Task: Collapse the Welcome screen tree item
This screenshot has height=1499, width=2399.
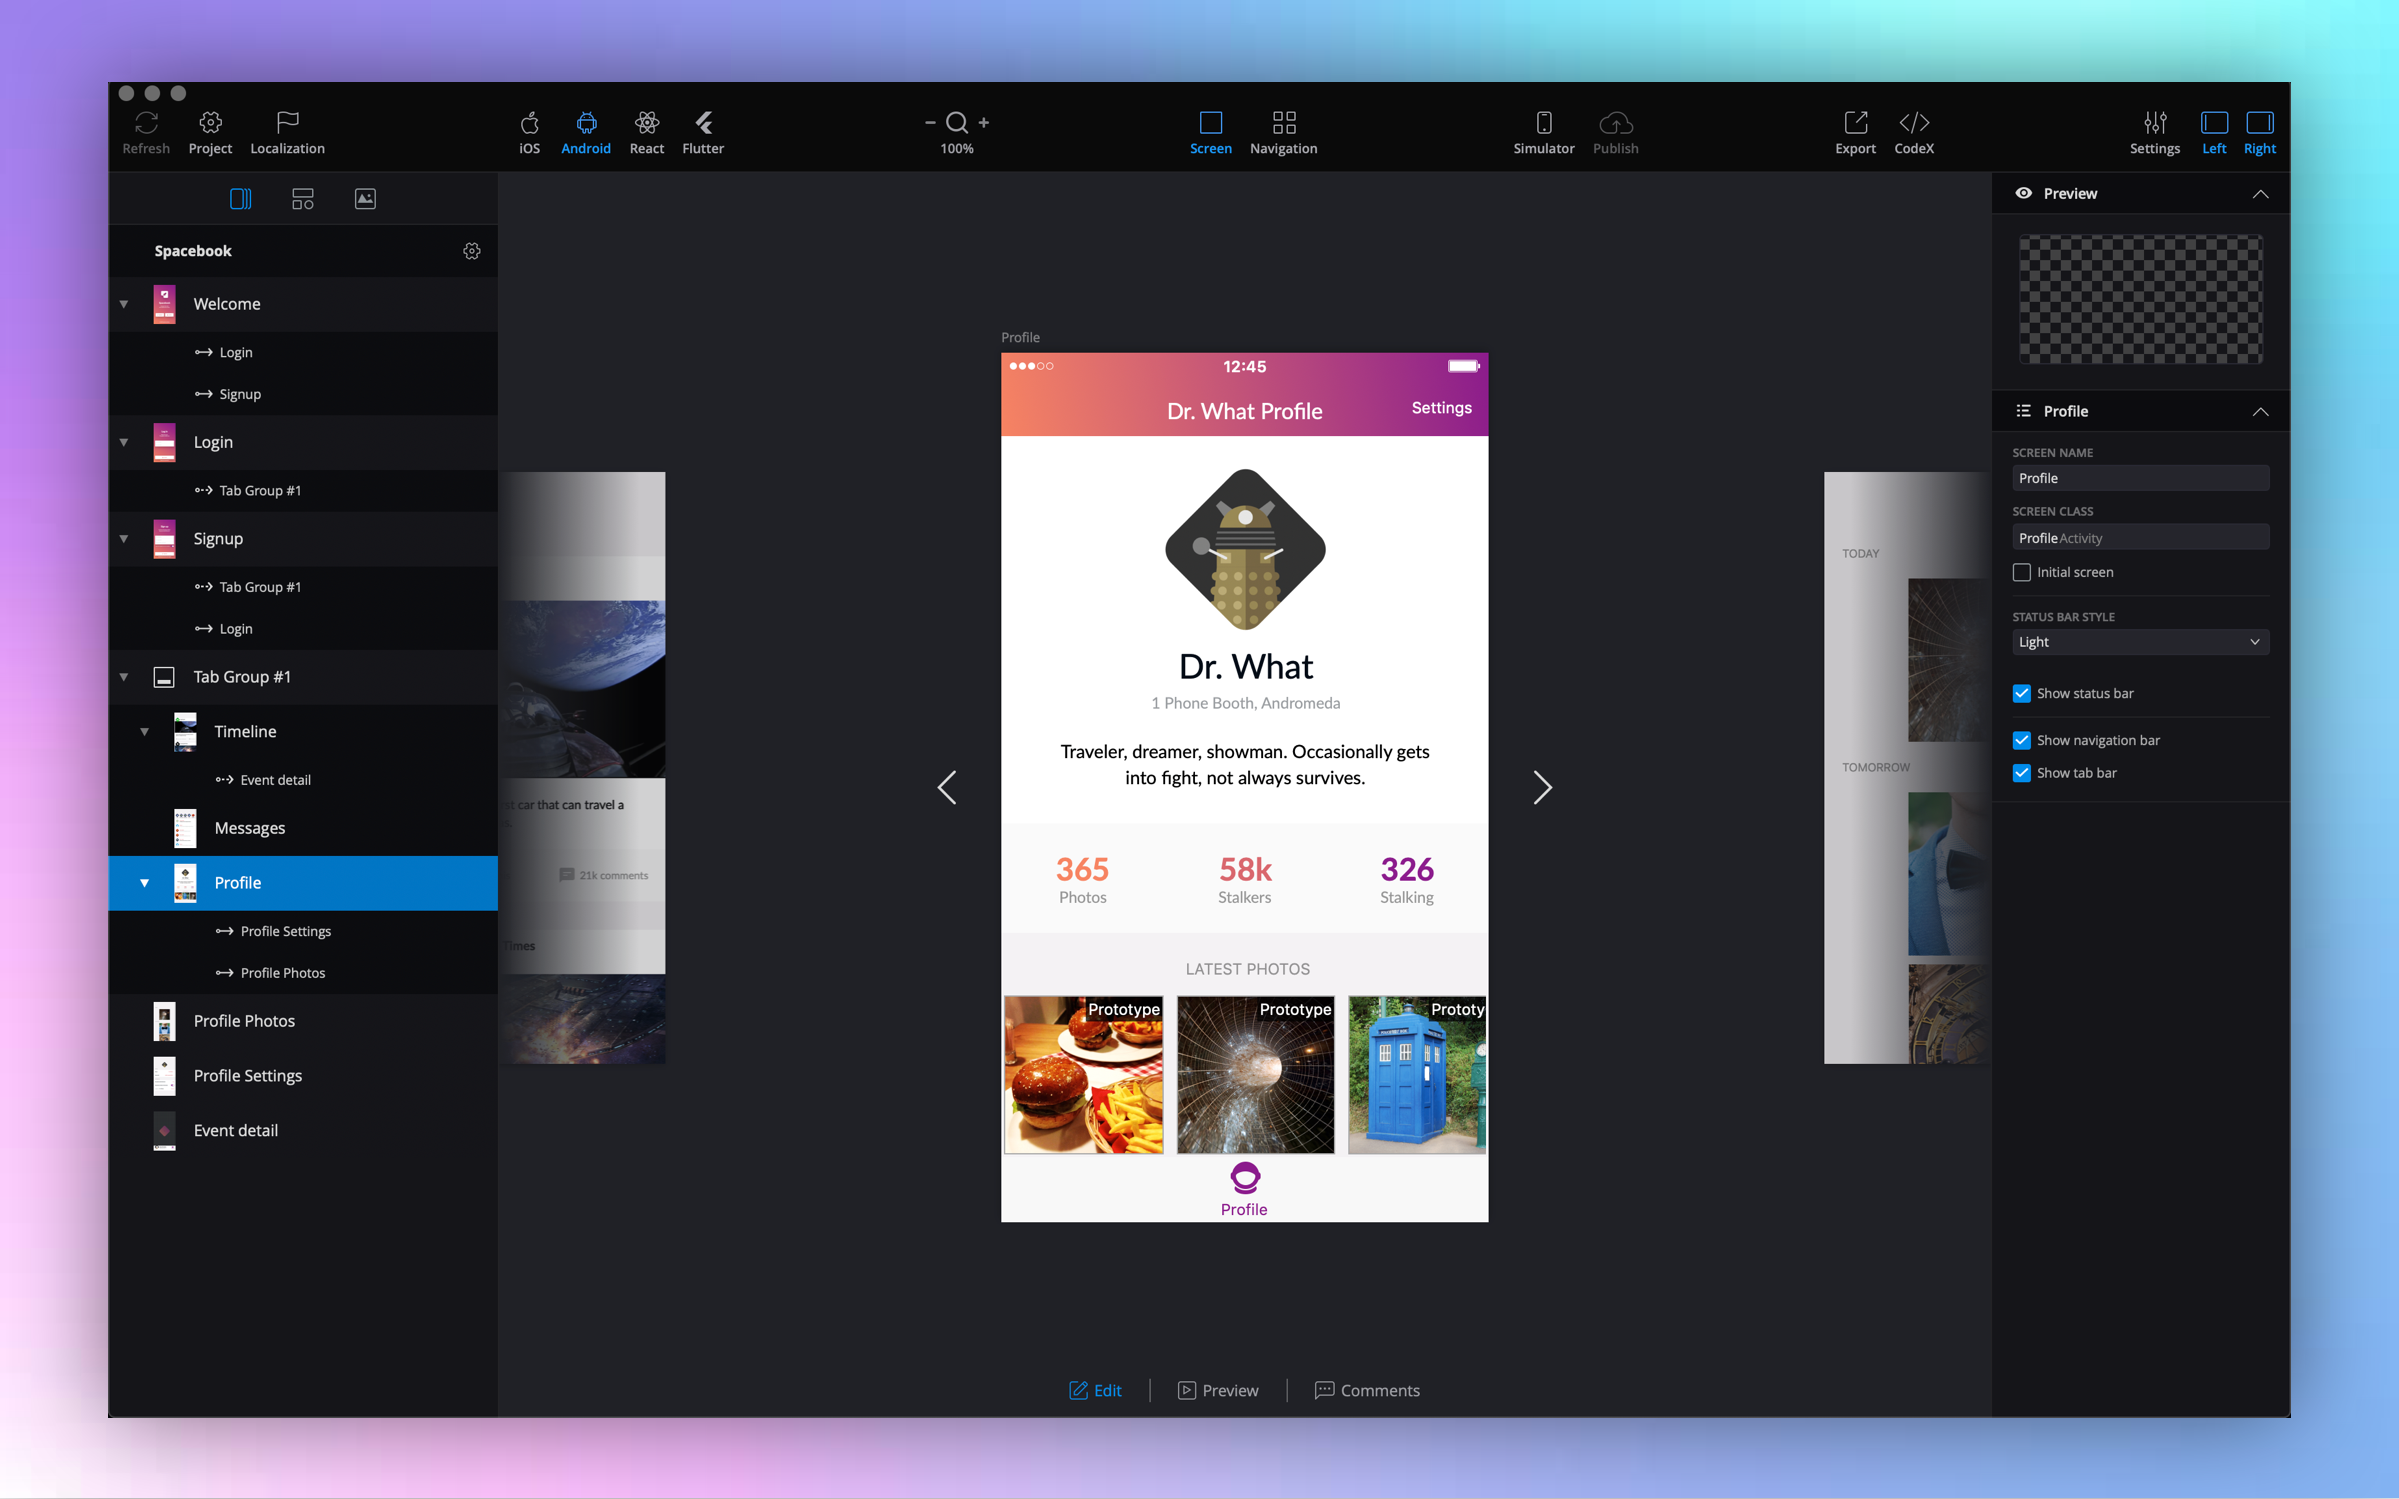Action: click(124, 304)
